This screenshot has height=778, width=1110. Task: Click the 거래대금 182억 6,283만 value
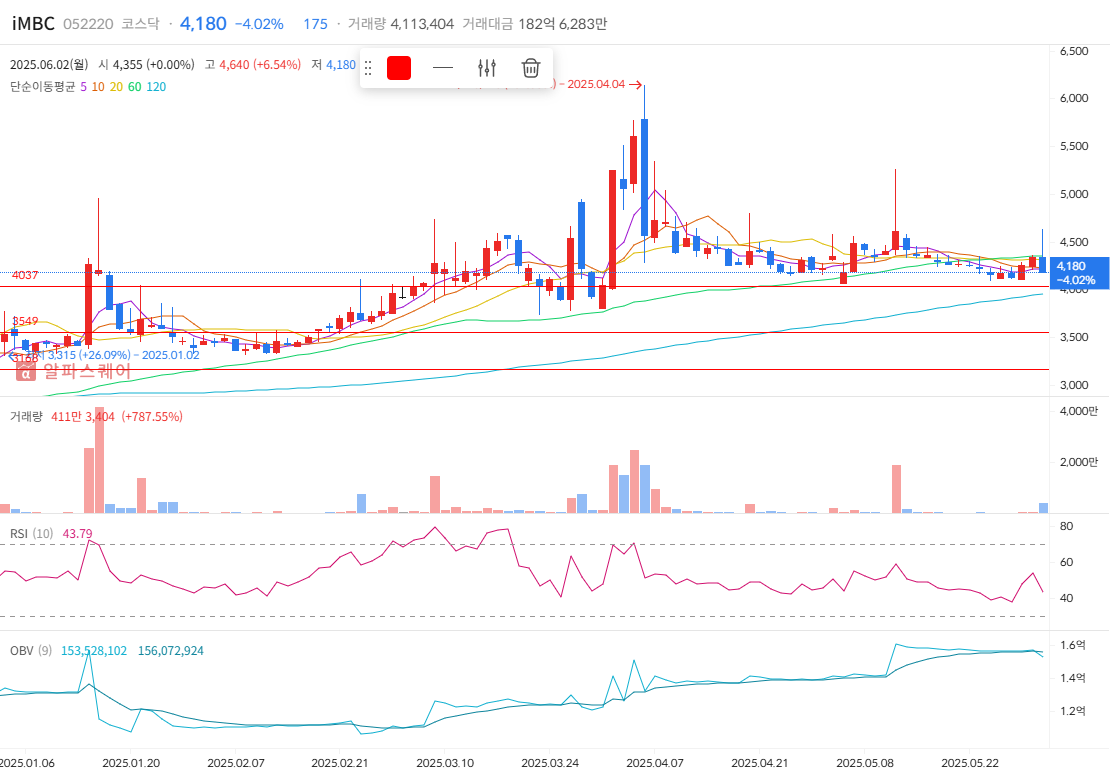(x=534, y=24)
